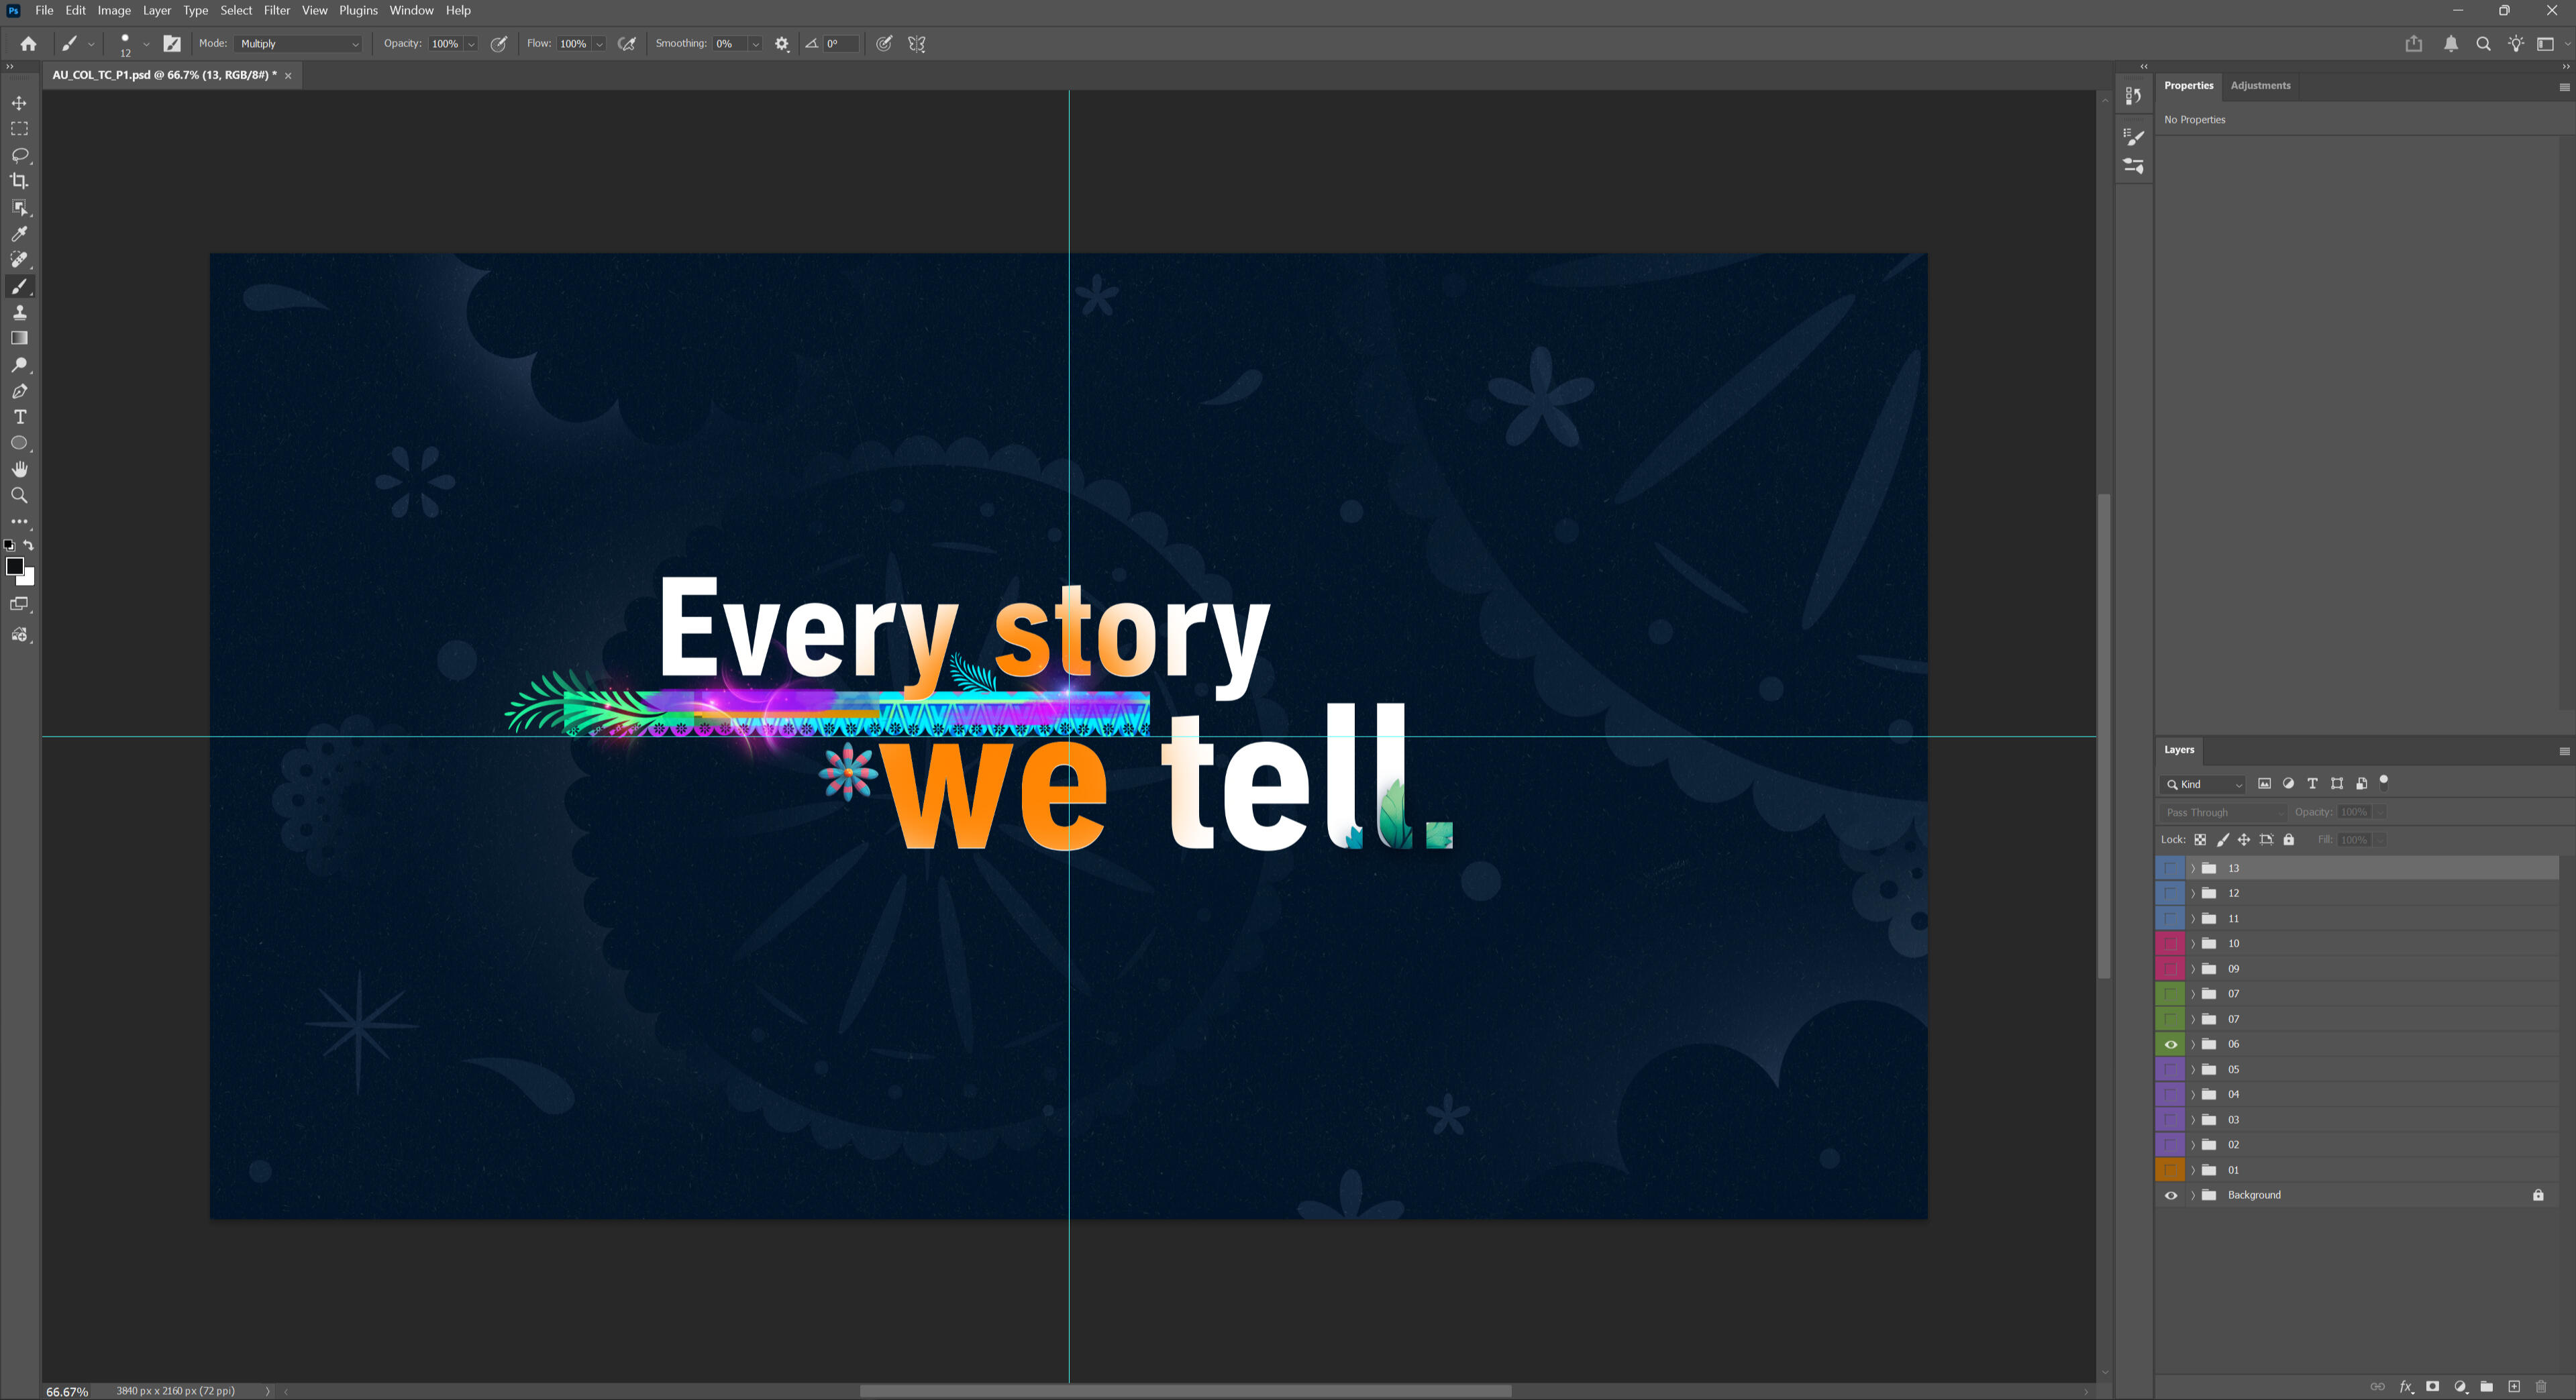Open the Filter menu
The height and width of the screenshot is (1400, 2576).
[276, 10]
